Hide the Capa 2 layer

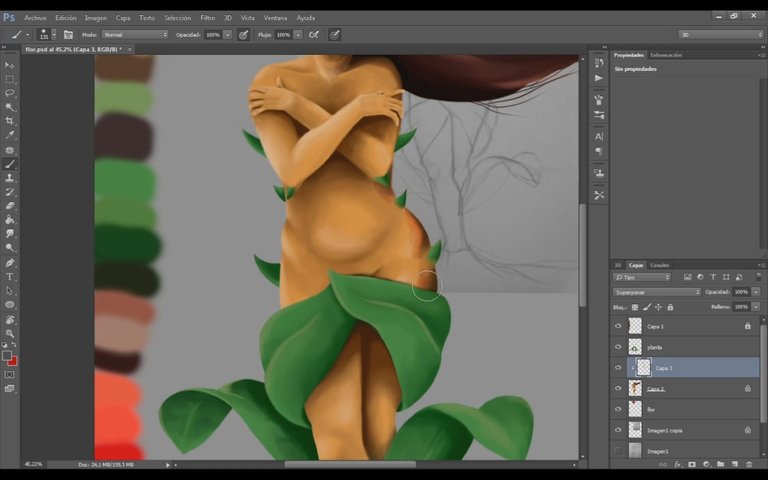point(618,388)
